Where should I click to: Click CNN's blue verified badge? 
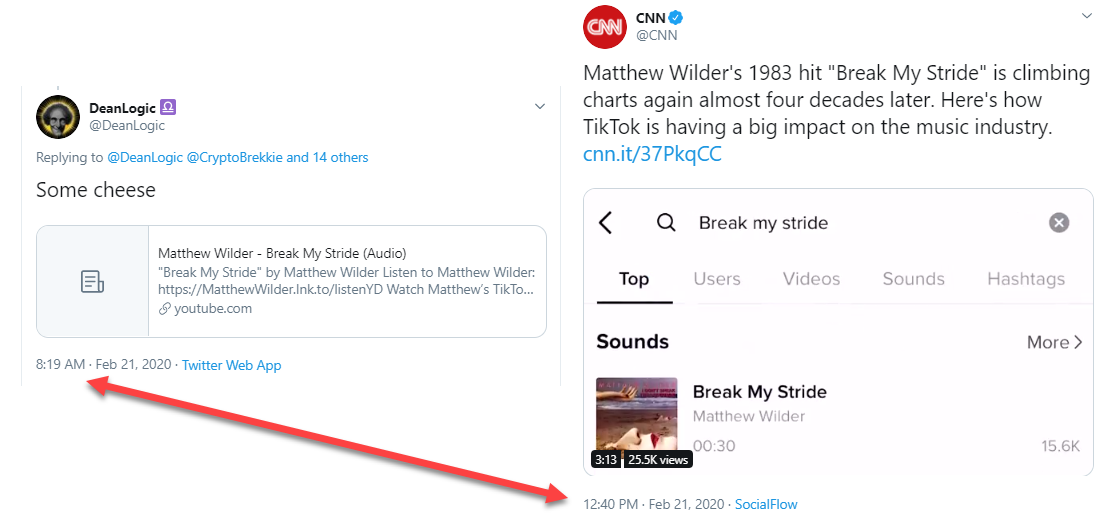(x=675, y=17)
